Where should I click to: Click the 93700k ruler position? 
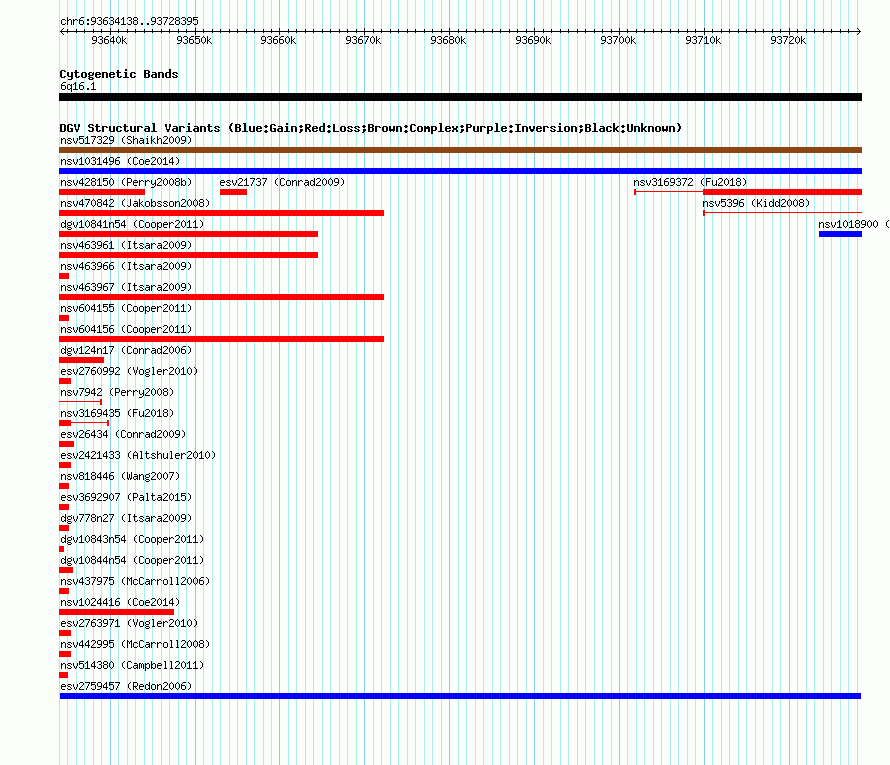point(618,40)
